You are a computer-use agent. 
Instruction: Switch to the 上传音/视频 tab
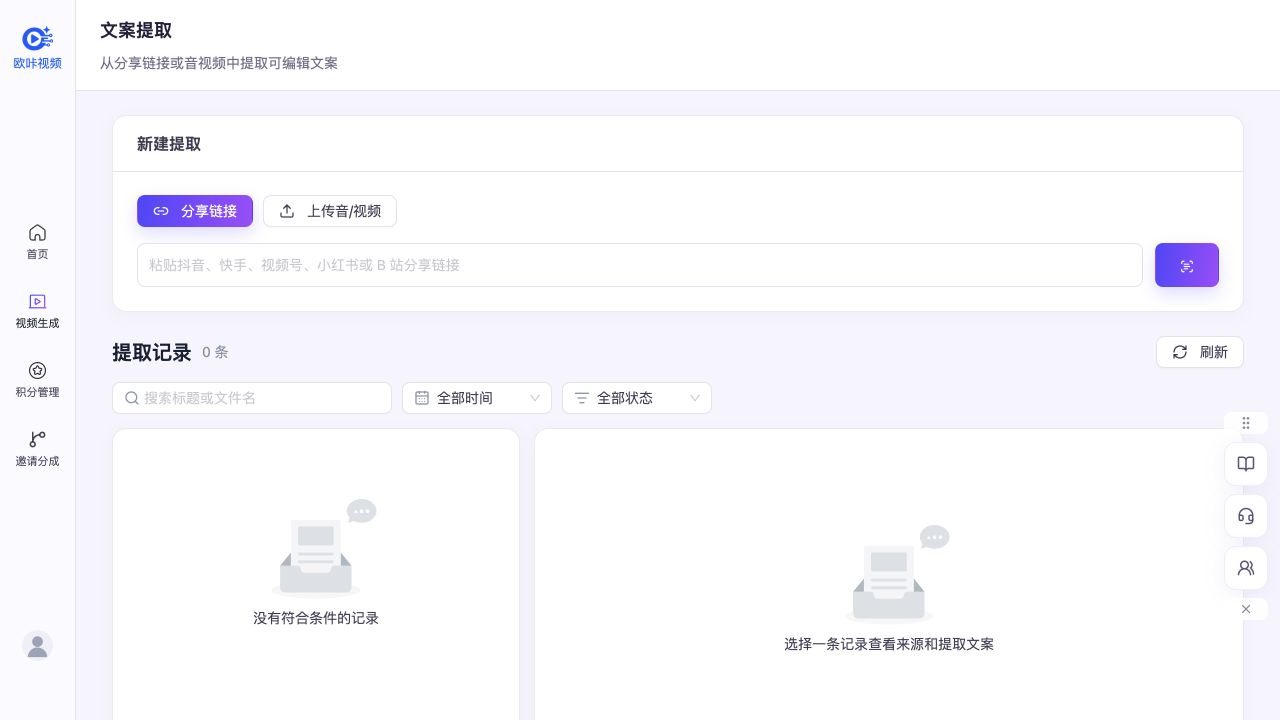[330, 211]
